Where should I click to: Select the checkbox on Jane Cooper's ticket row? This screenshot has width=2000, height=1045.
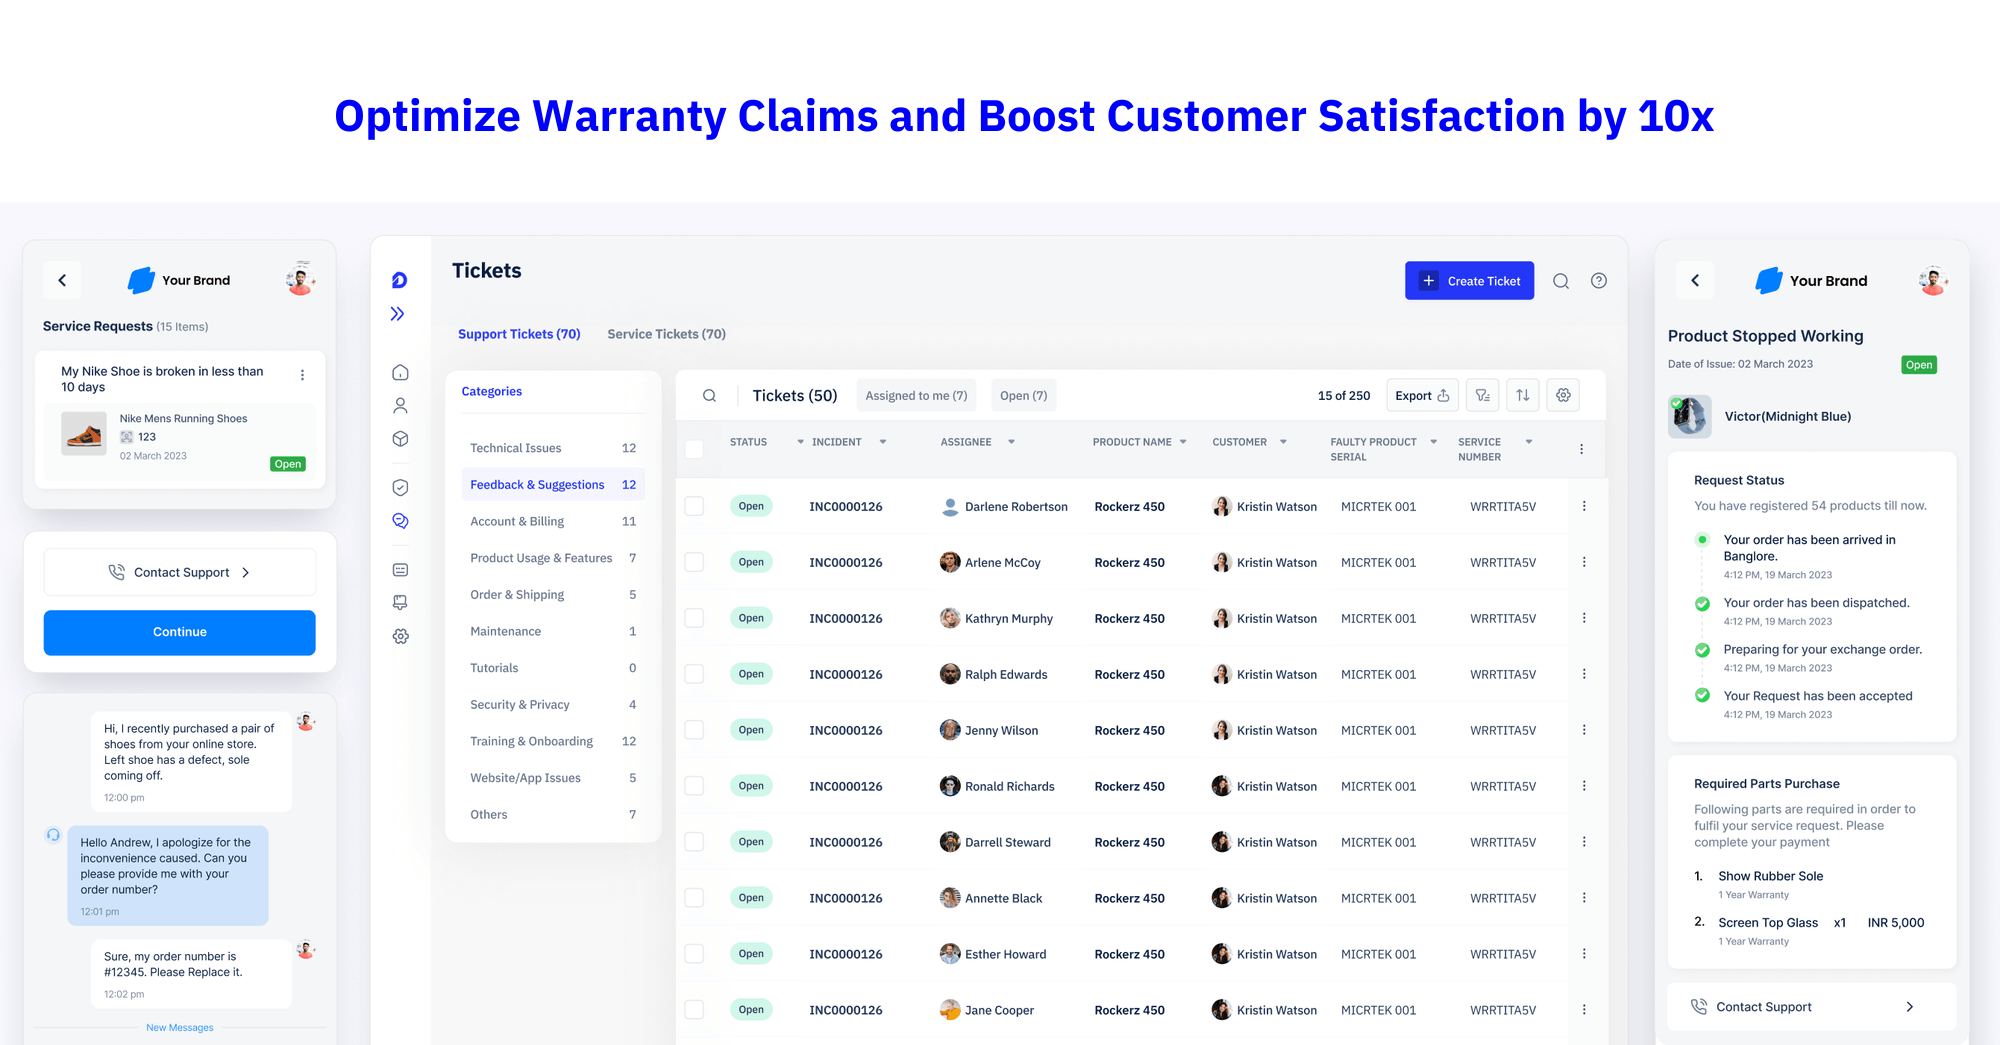694,1010
